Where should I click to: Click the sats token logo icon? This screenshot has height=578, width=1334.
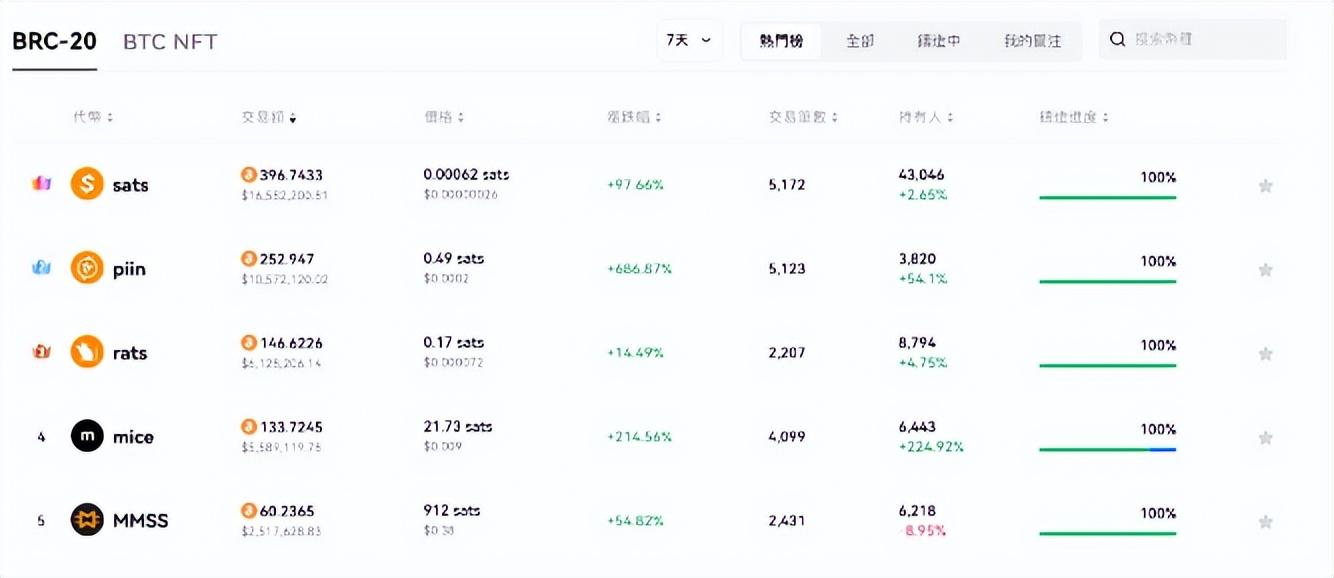87,184
